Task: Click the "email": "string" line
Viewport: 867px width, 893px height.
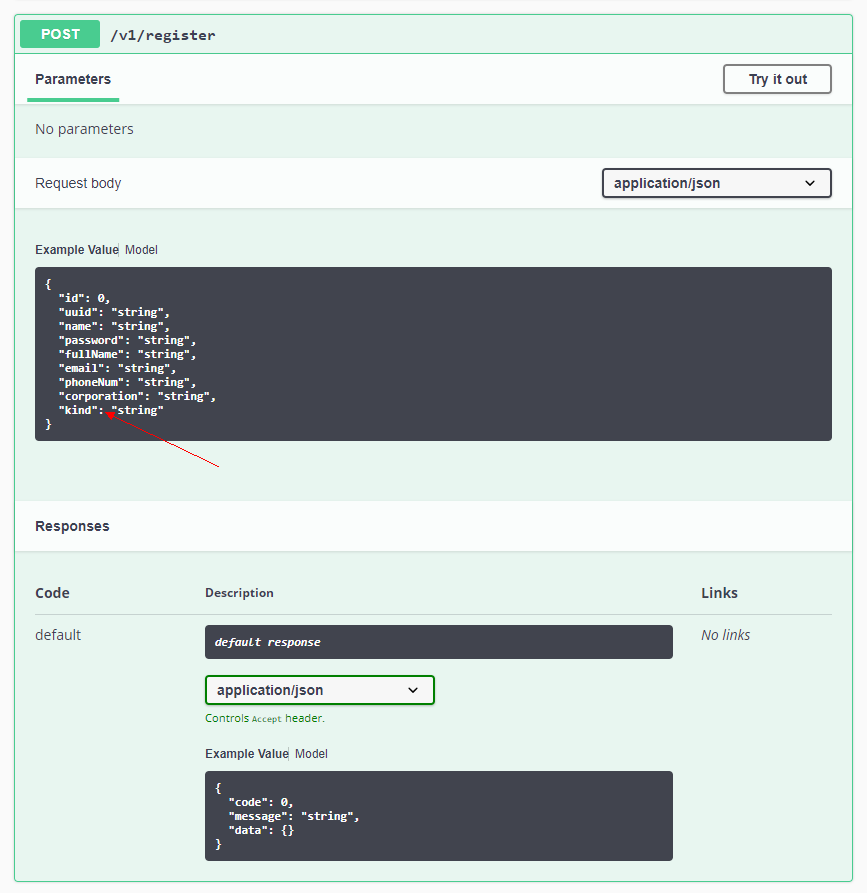Action: click(117, 368)
